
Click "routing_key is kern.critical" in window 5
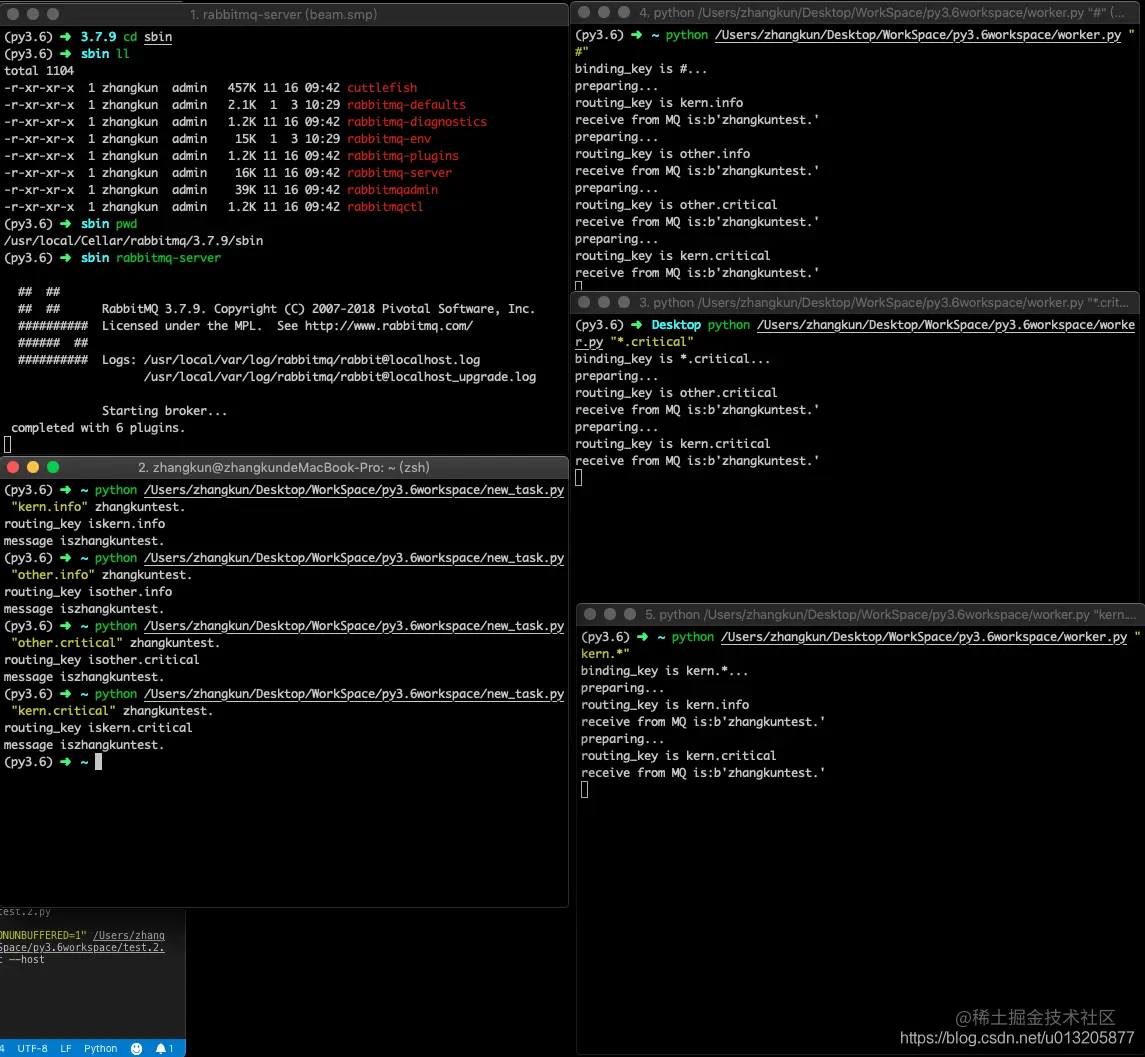(x=678, y=756)
